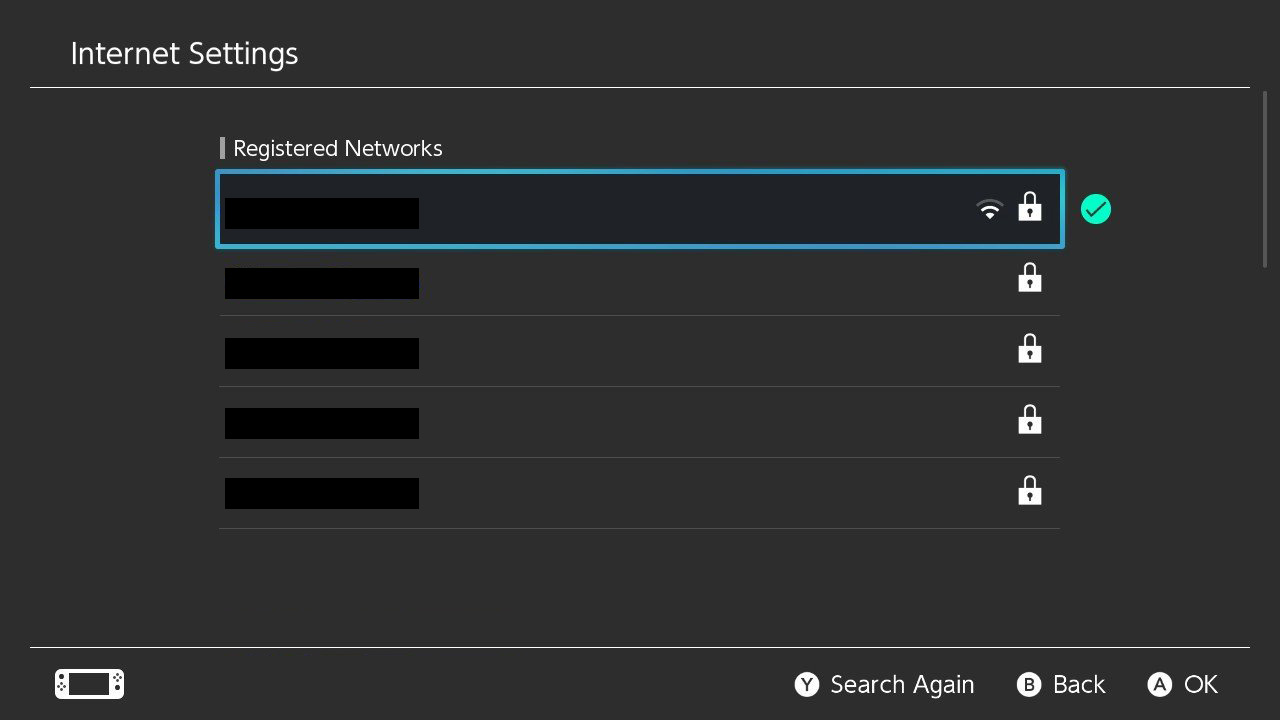Screen dimensions: 1280x720
Task: Select the redacted name of the highlighted first network
Action: 322,213
